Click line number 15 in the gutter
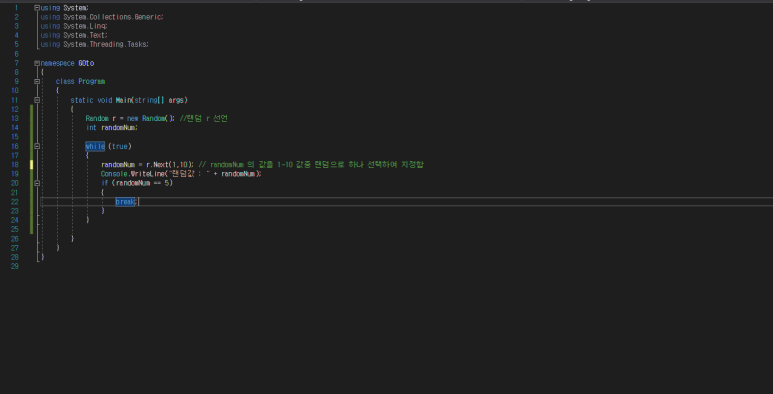773x394 pixels. 15,137
